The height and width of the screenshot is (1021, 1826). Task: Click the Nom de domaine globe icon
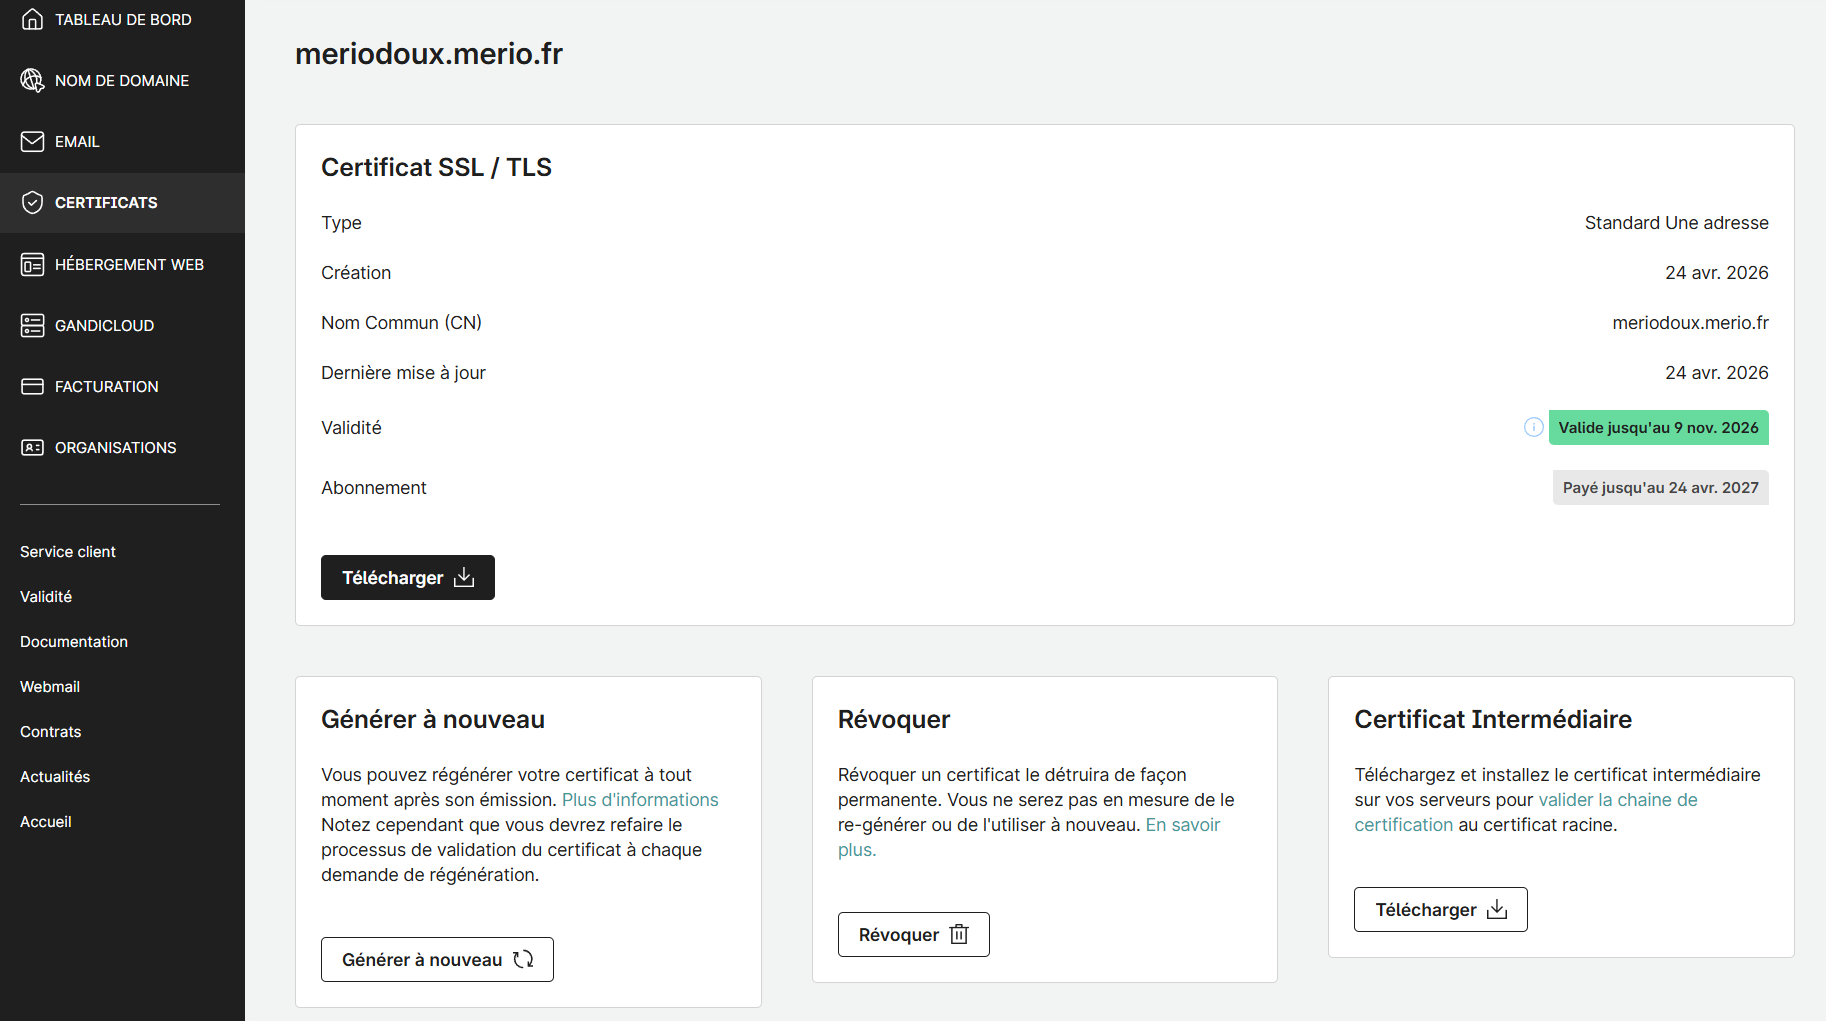[32, 81]
